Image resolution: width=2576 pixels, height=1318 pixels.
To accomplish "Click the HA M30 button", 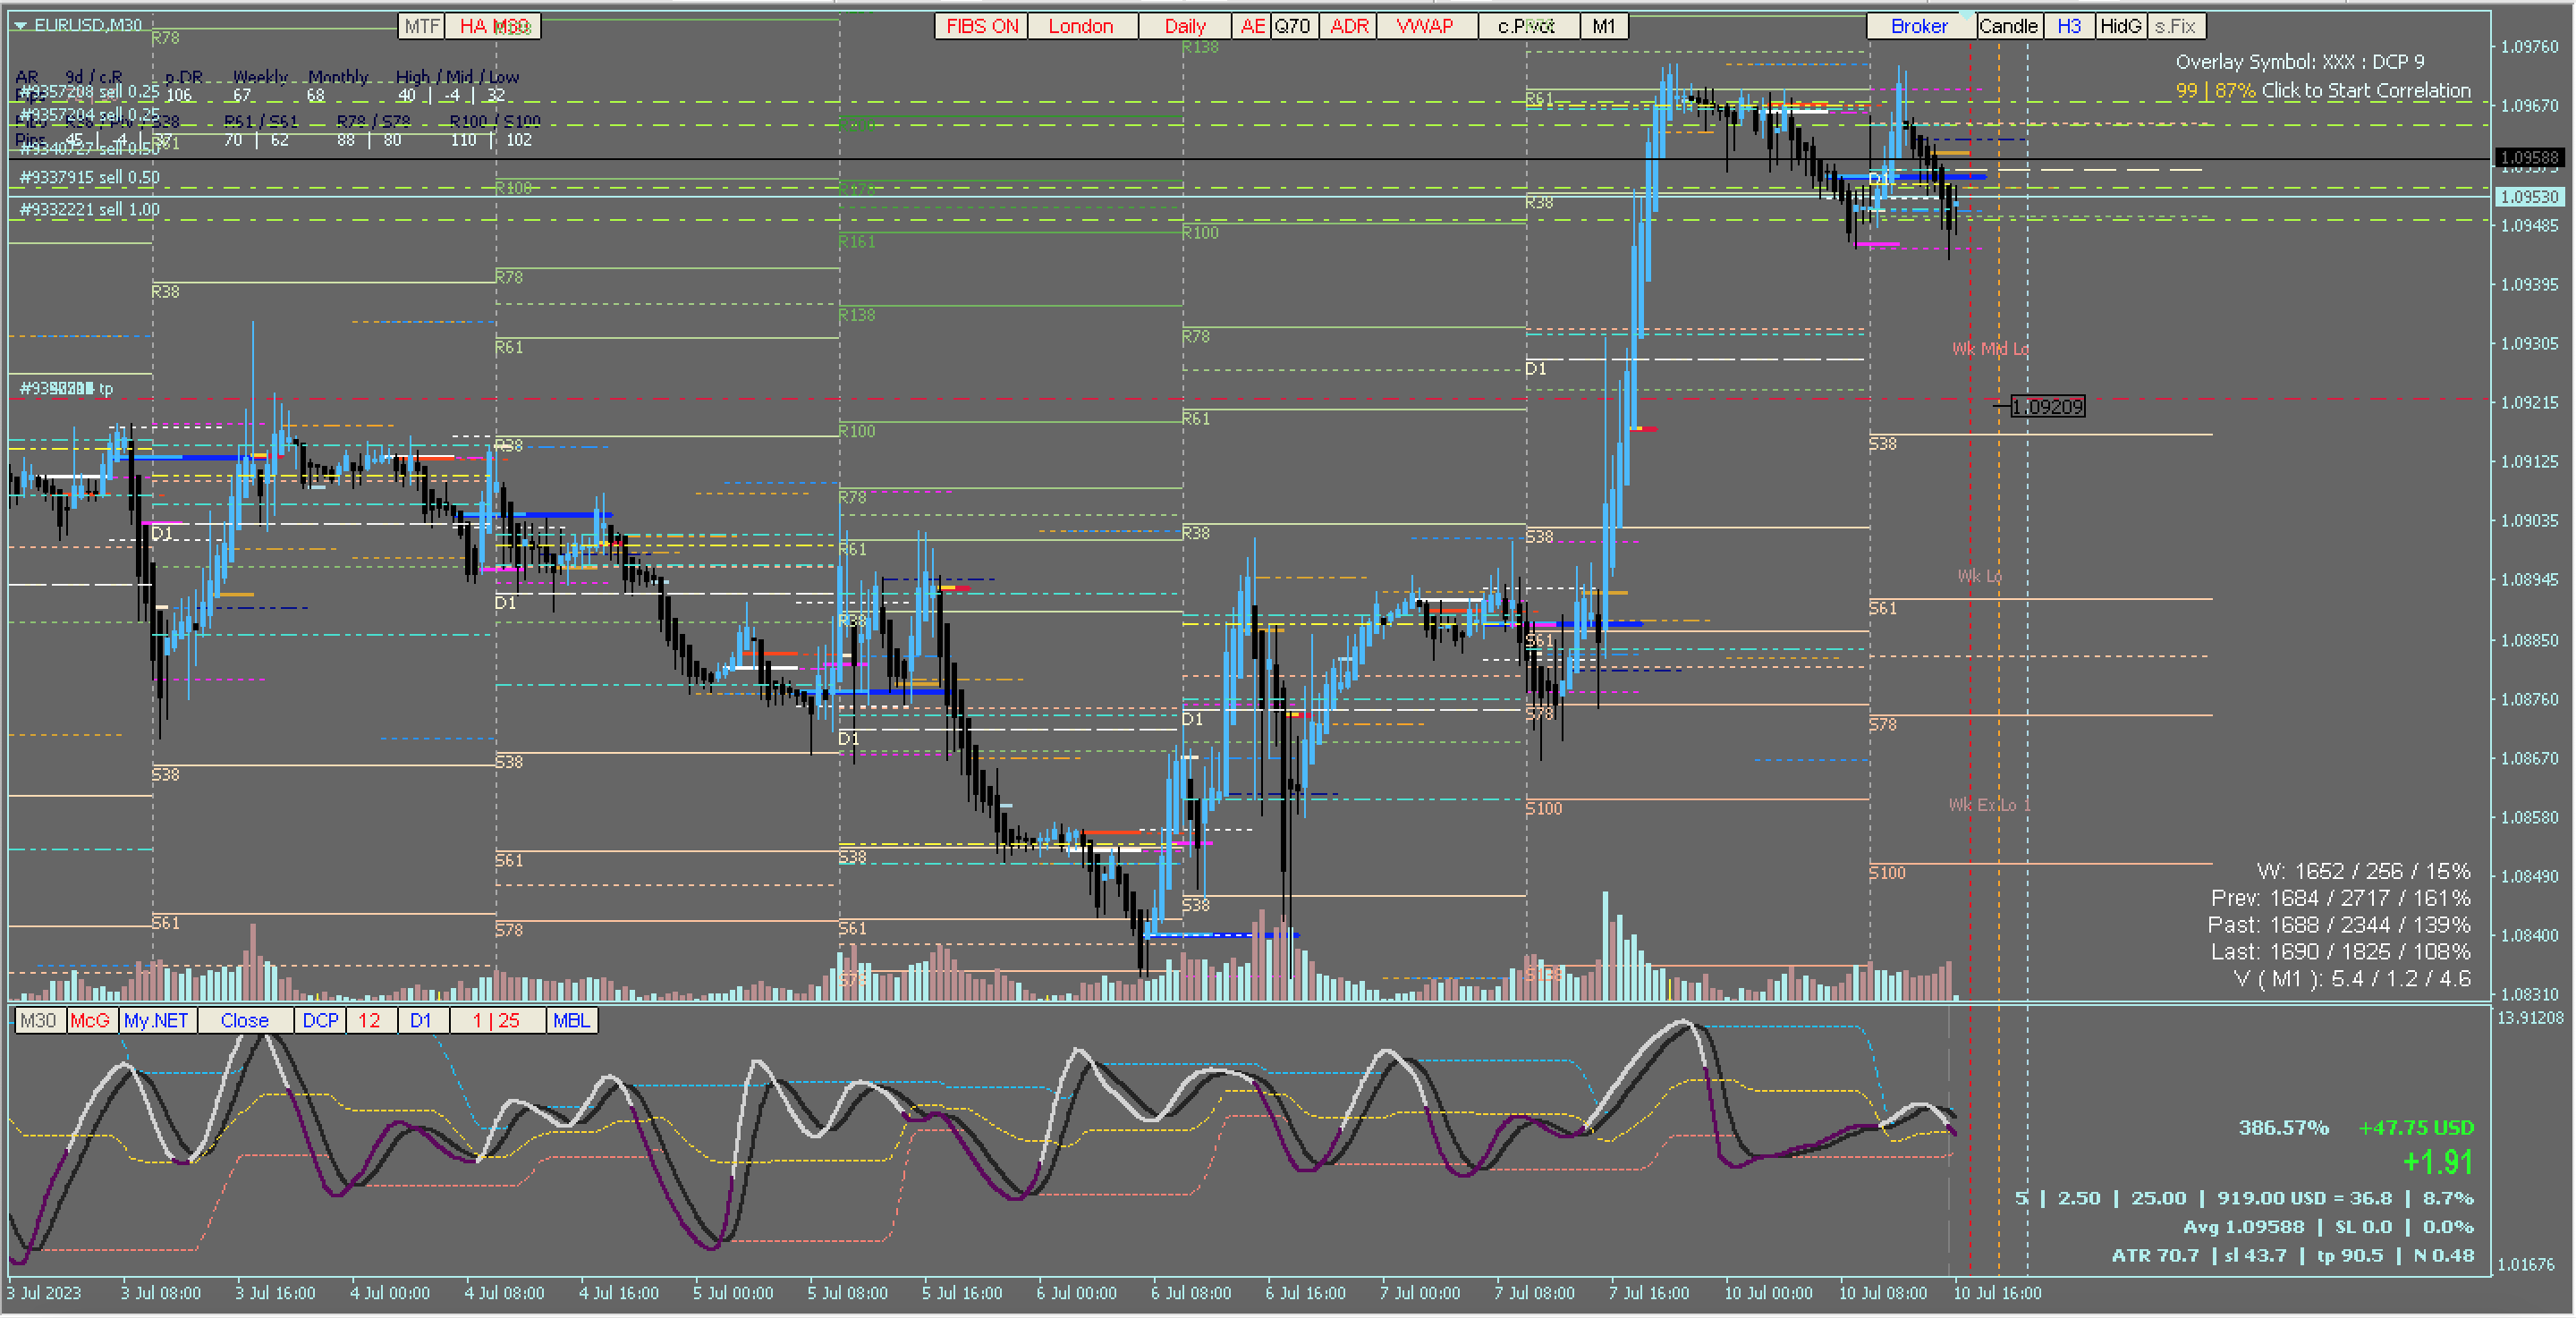I will 493,26.
